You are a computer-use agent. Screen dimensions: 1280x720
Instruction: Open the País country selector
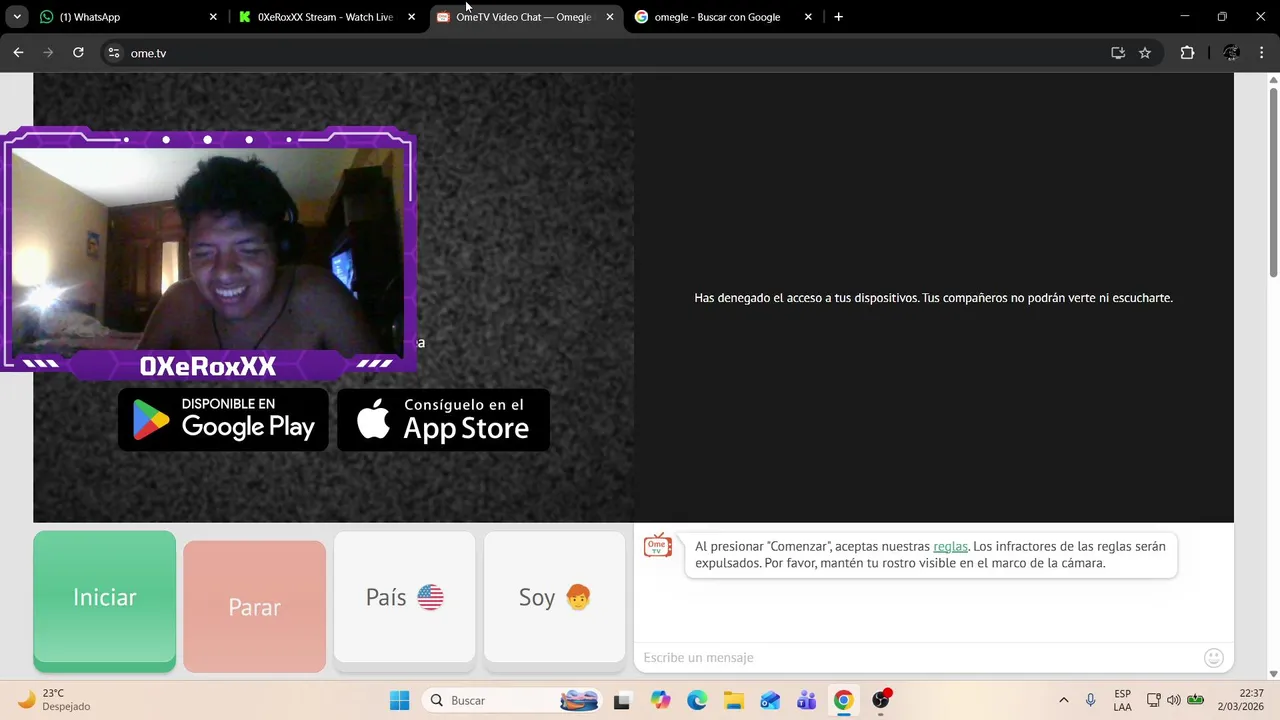click(x=404, y=597)
